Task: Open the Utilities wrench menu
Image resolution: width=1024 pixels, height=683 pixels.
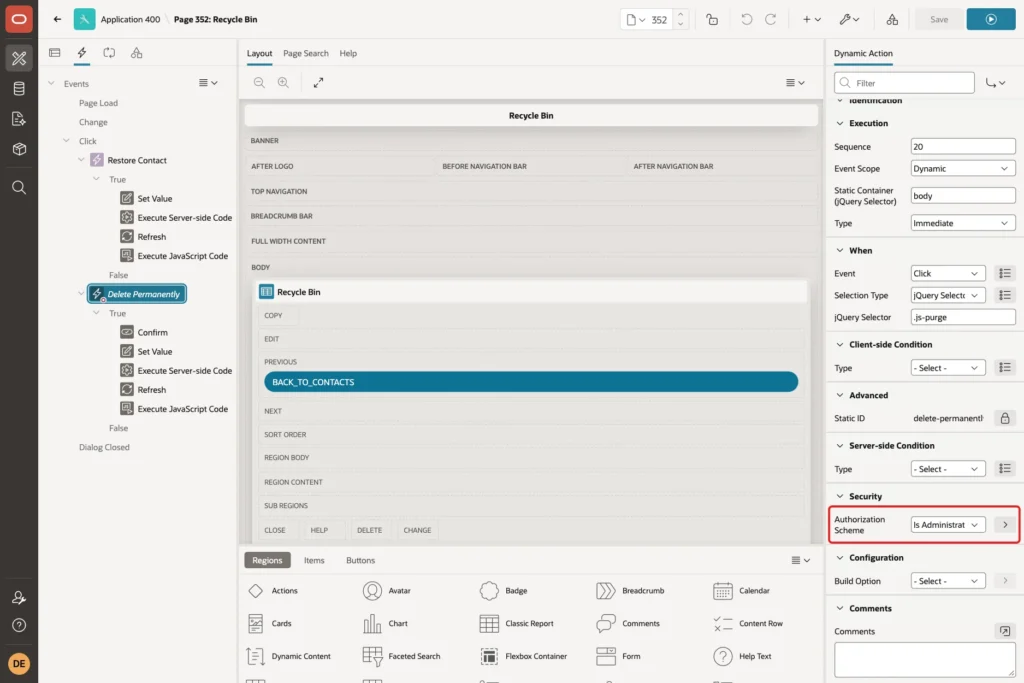Action: click(x=849, y=20)
